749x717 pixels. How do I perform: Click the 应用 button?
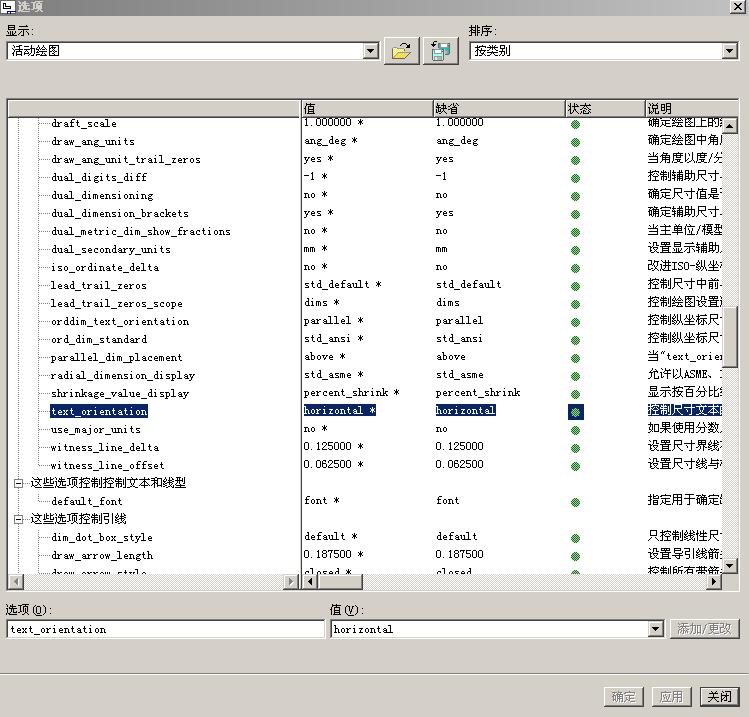point(671,696)
